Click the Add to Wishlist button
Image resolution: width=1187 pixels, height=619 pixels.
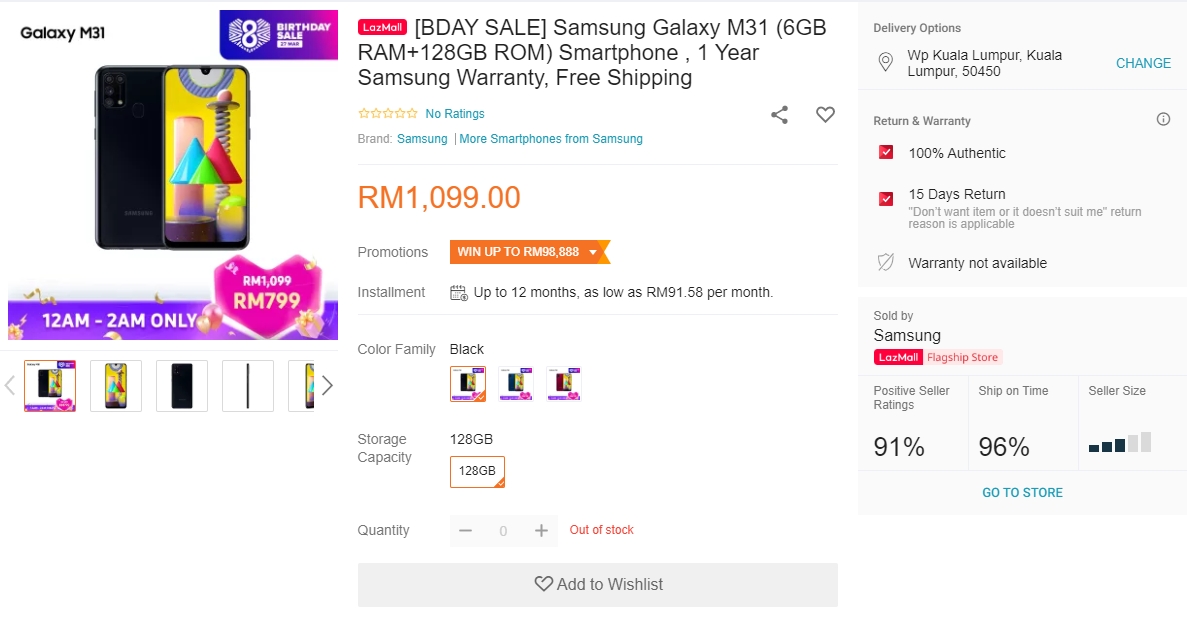click(598, 585)
